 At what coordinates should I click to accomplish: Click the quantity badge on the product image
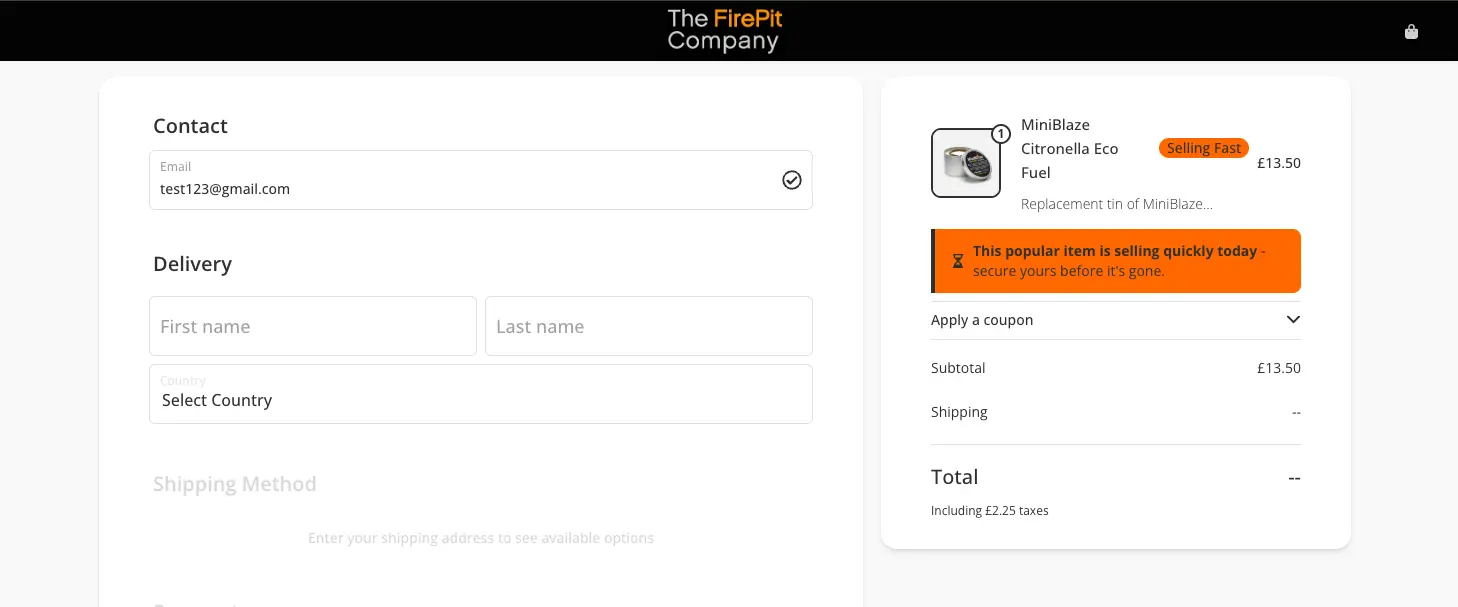[1000, 132]
